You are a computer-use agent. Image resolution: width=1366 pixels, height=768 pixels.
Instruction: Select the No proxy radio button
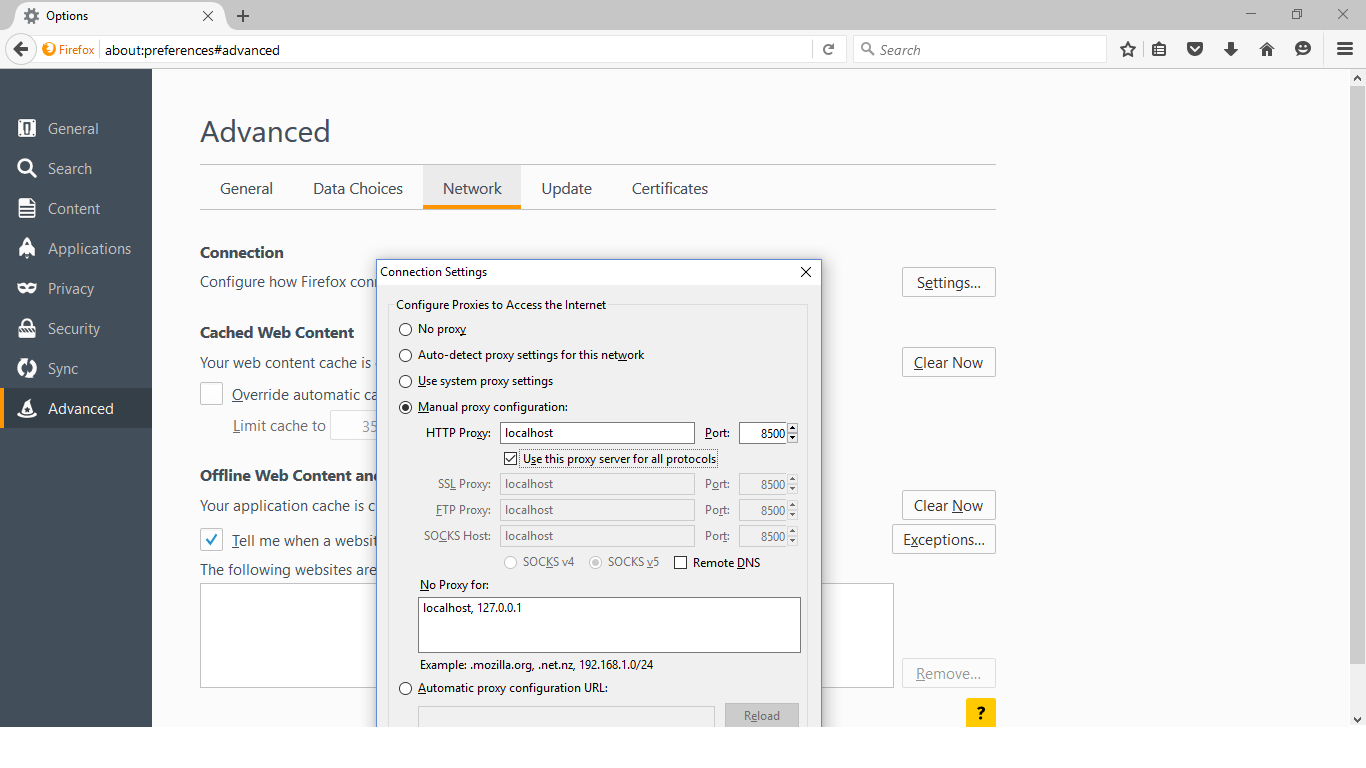(x=405, y=329)
